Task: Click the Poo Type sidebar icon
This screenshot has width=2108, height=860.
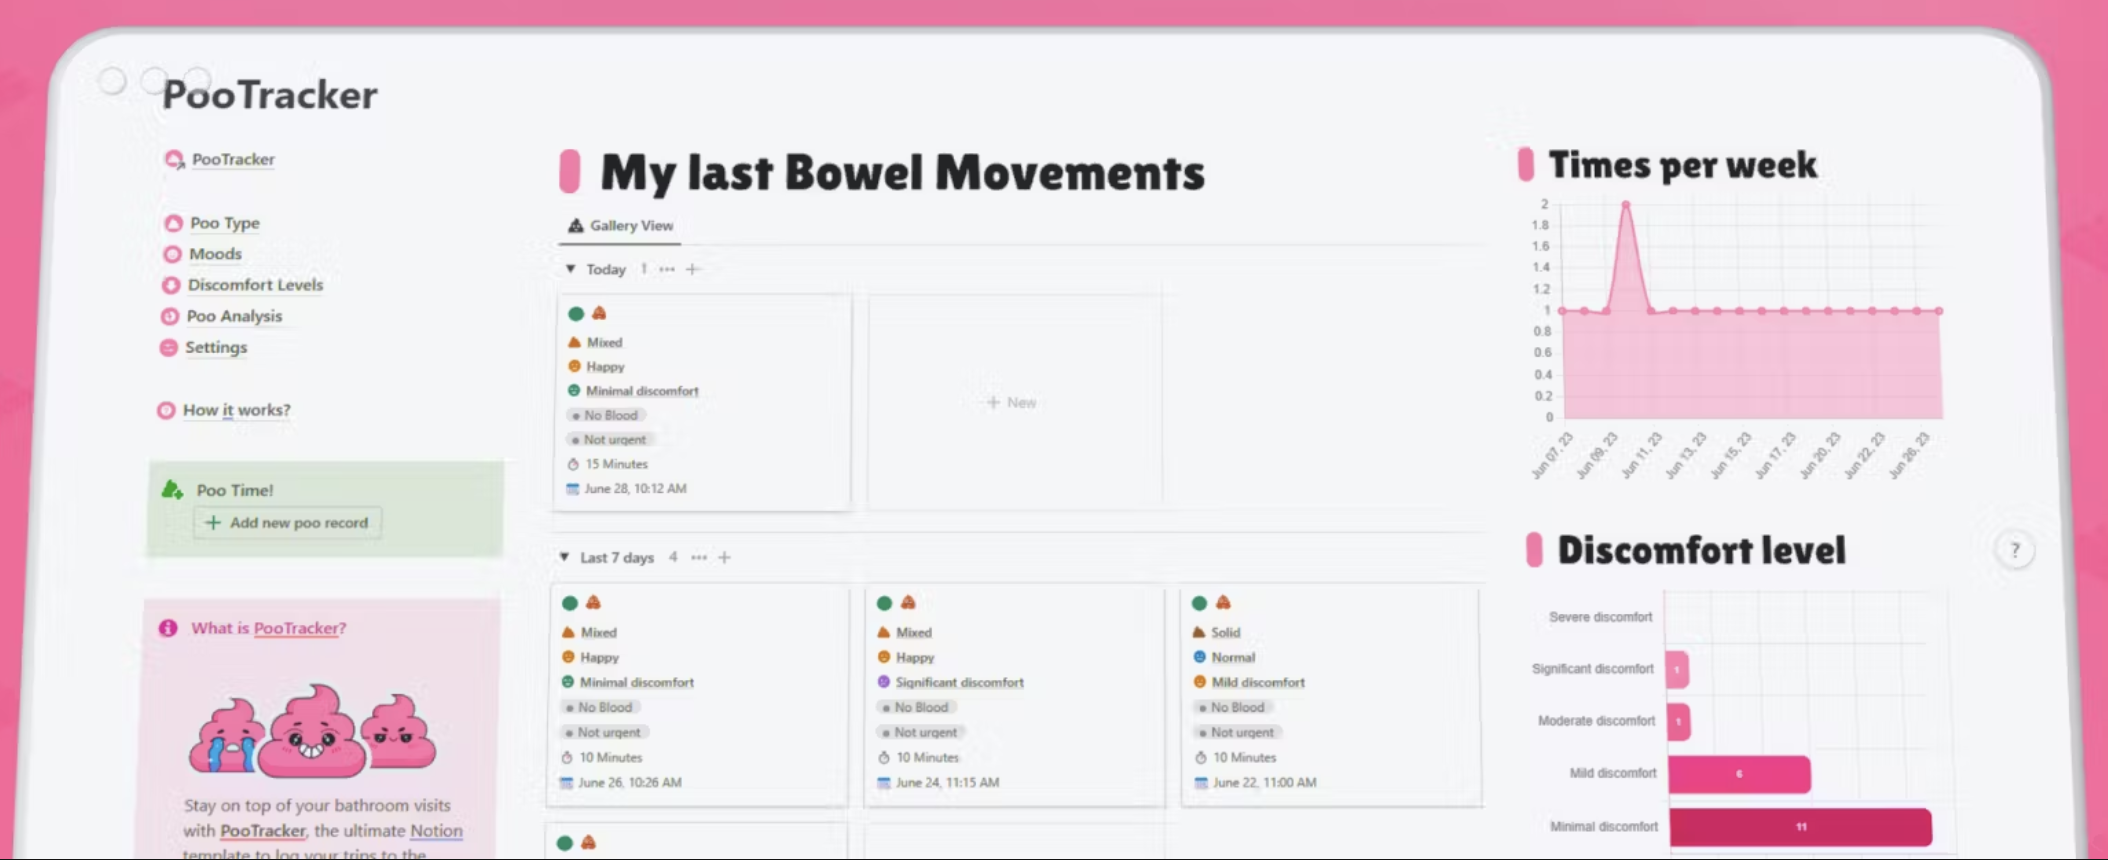Action: coord(173,223)
